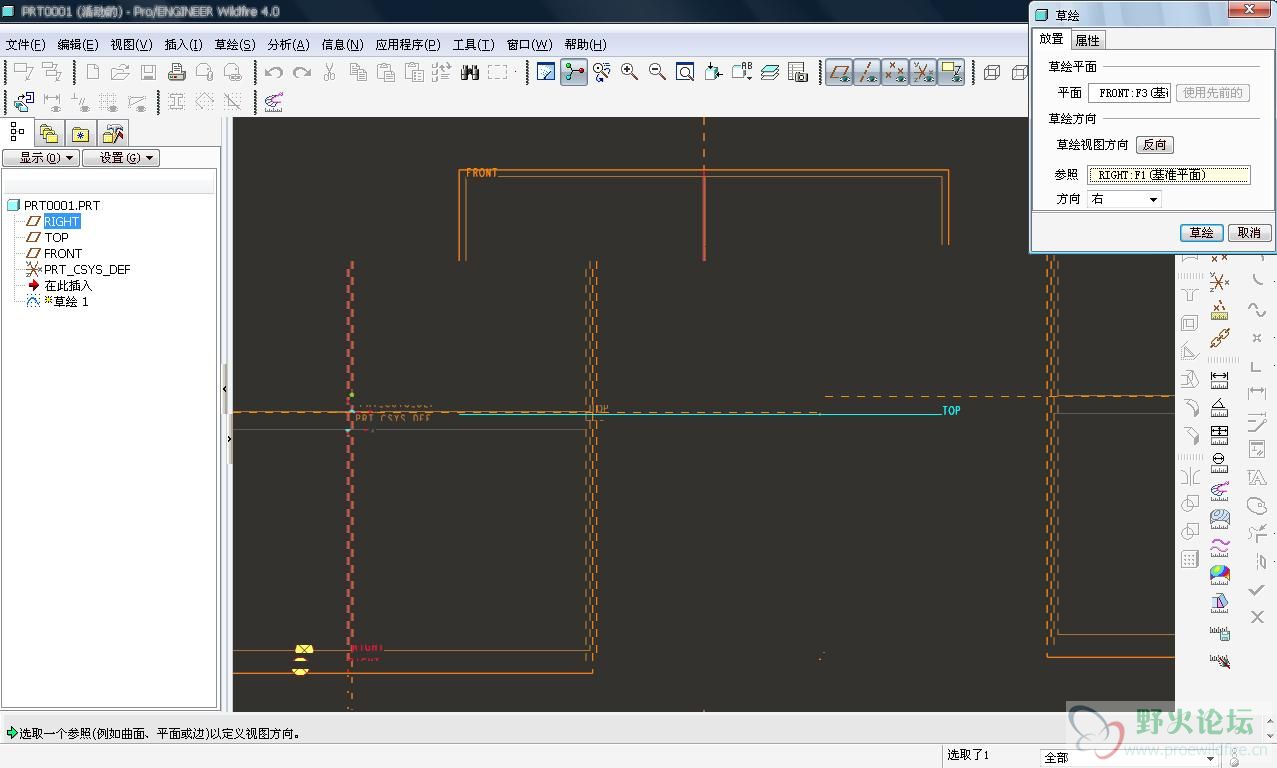Click the Wireframe display cube icon

click(x=992, y=72)
